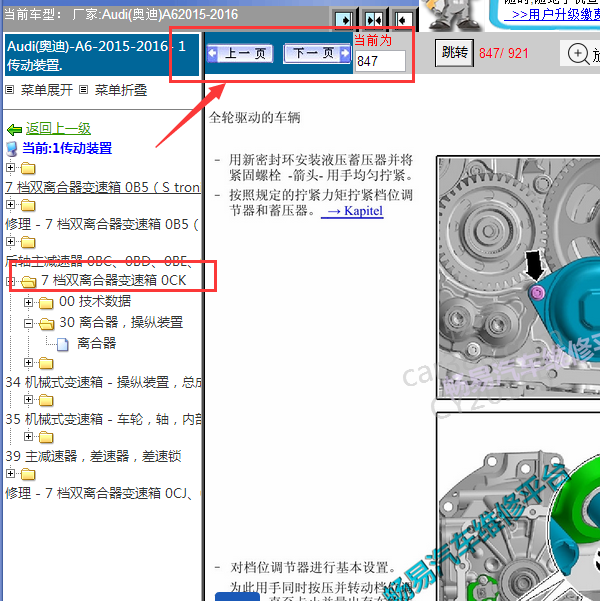Select 00 技术数据 tree item
The image size is (600, 601).
point(95,302)
